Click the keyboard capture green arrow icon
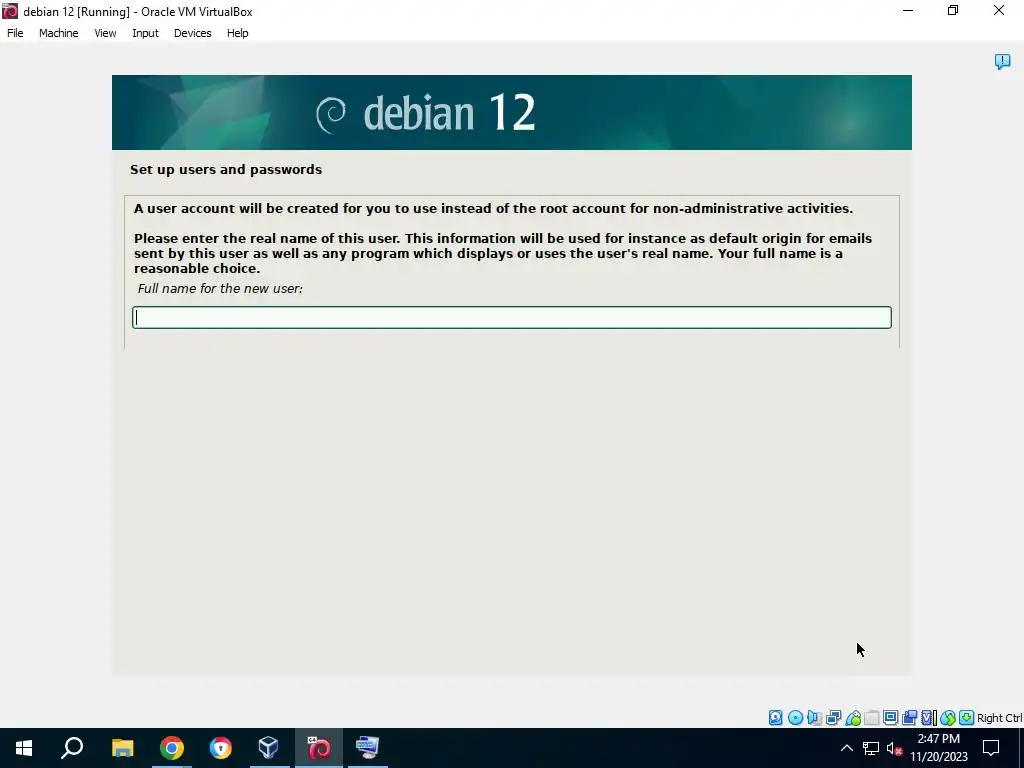 pyautogui.click(x=967, y=718)
